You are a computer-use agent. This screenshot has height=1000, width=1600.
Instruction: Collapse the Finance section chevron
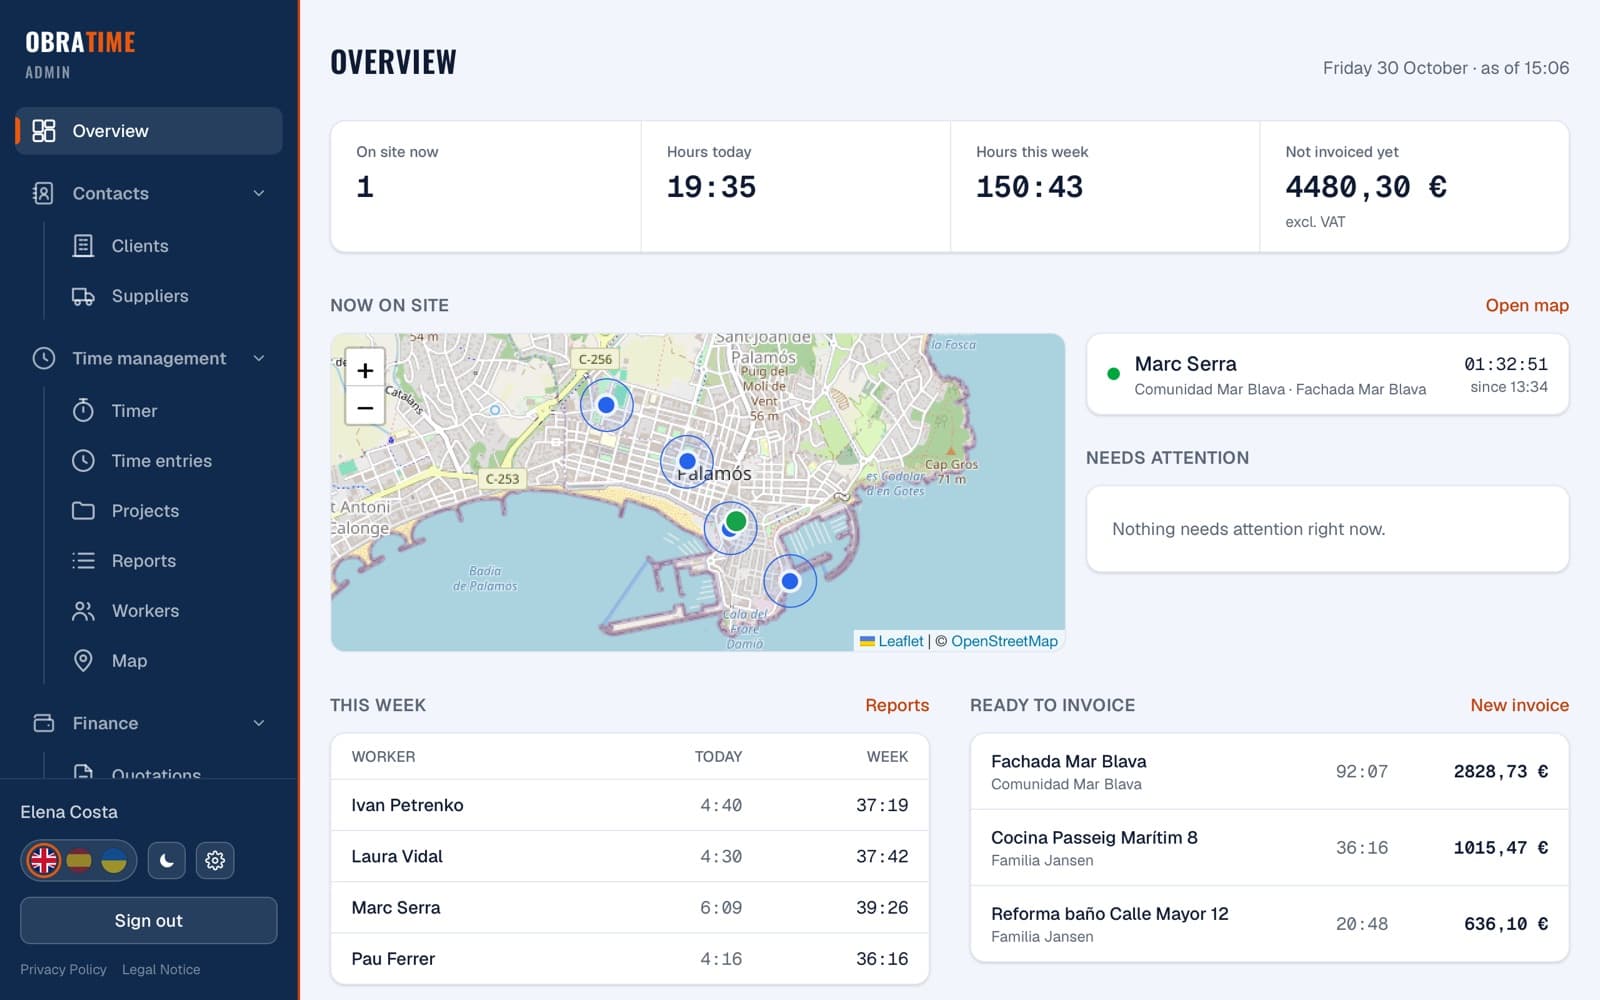pyautogui.click(x=259, y=723)
